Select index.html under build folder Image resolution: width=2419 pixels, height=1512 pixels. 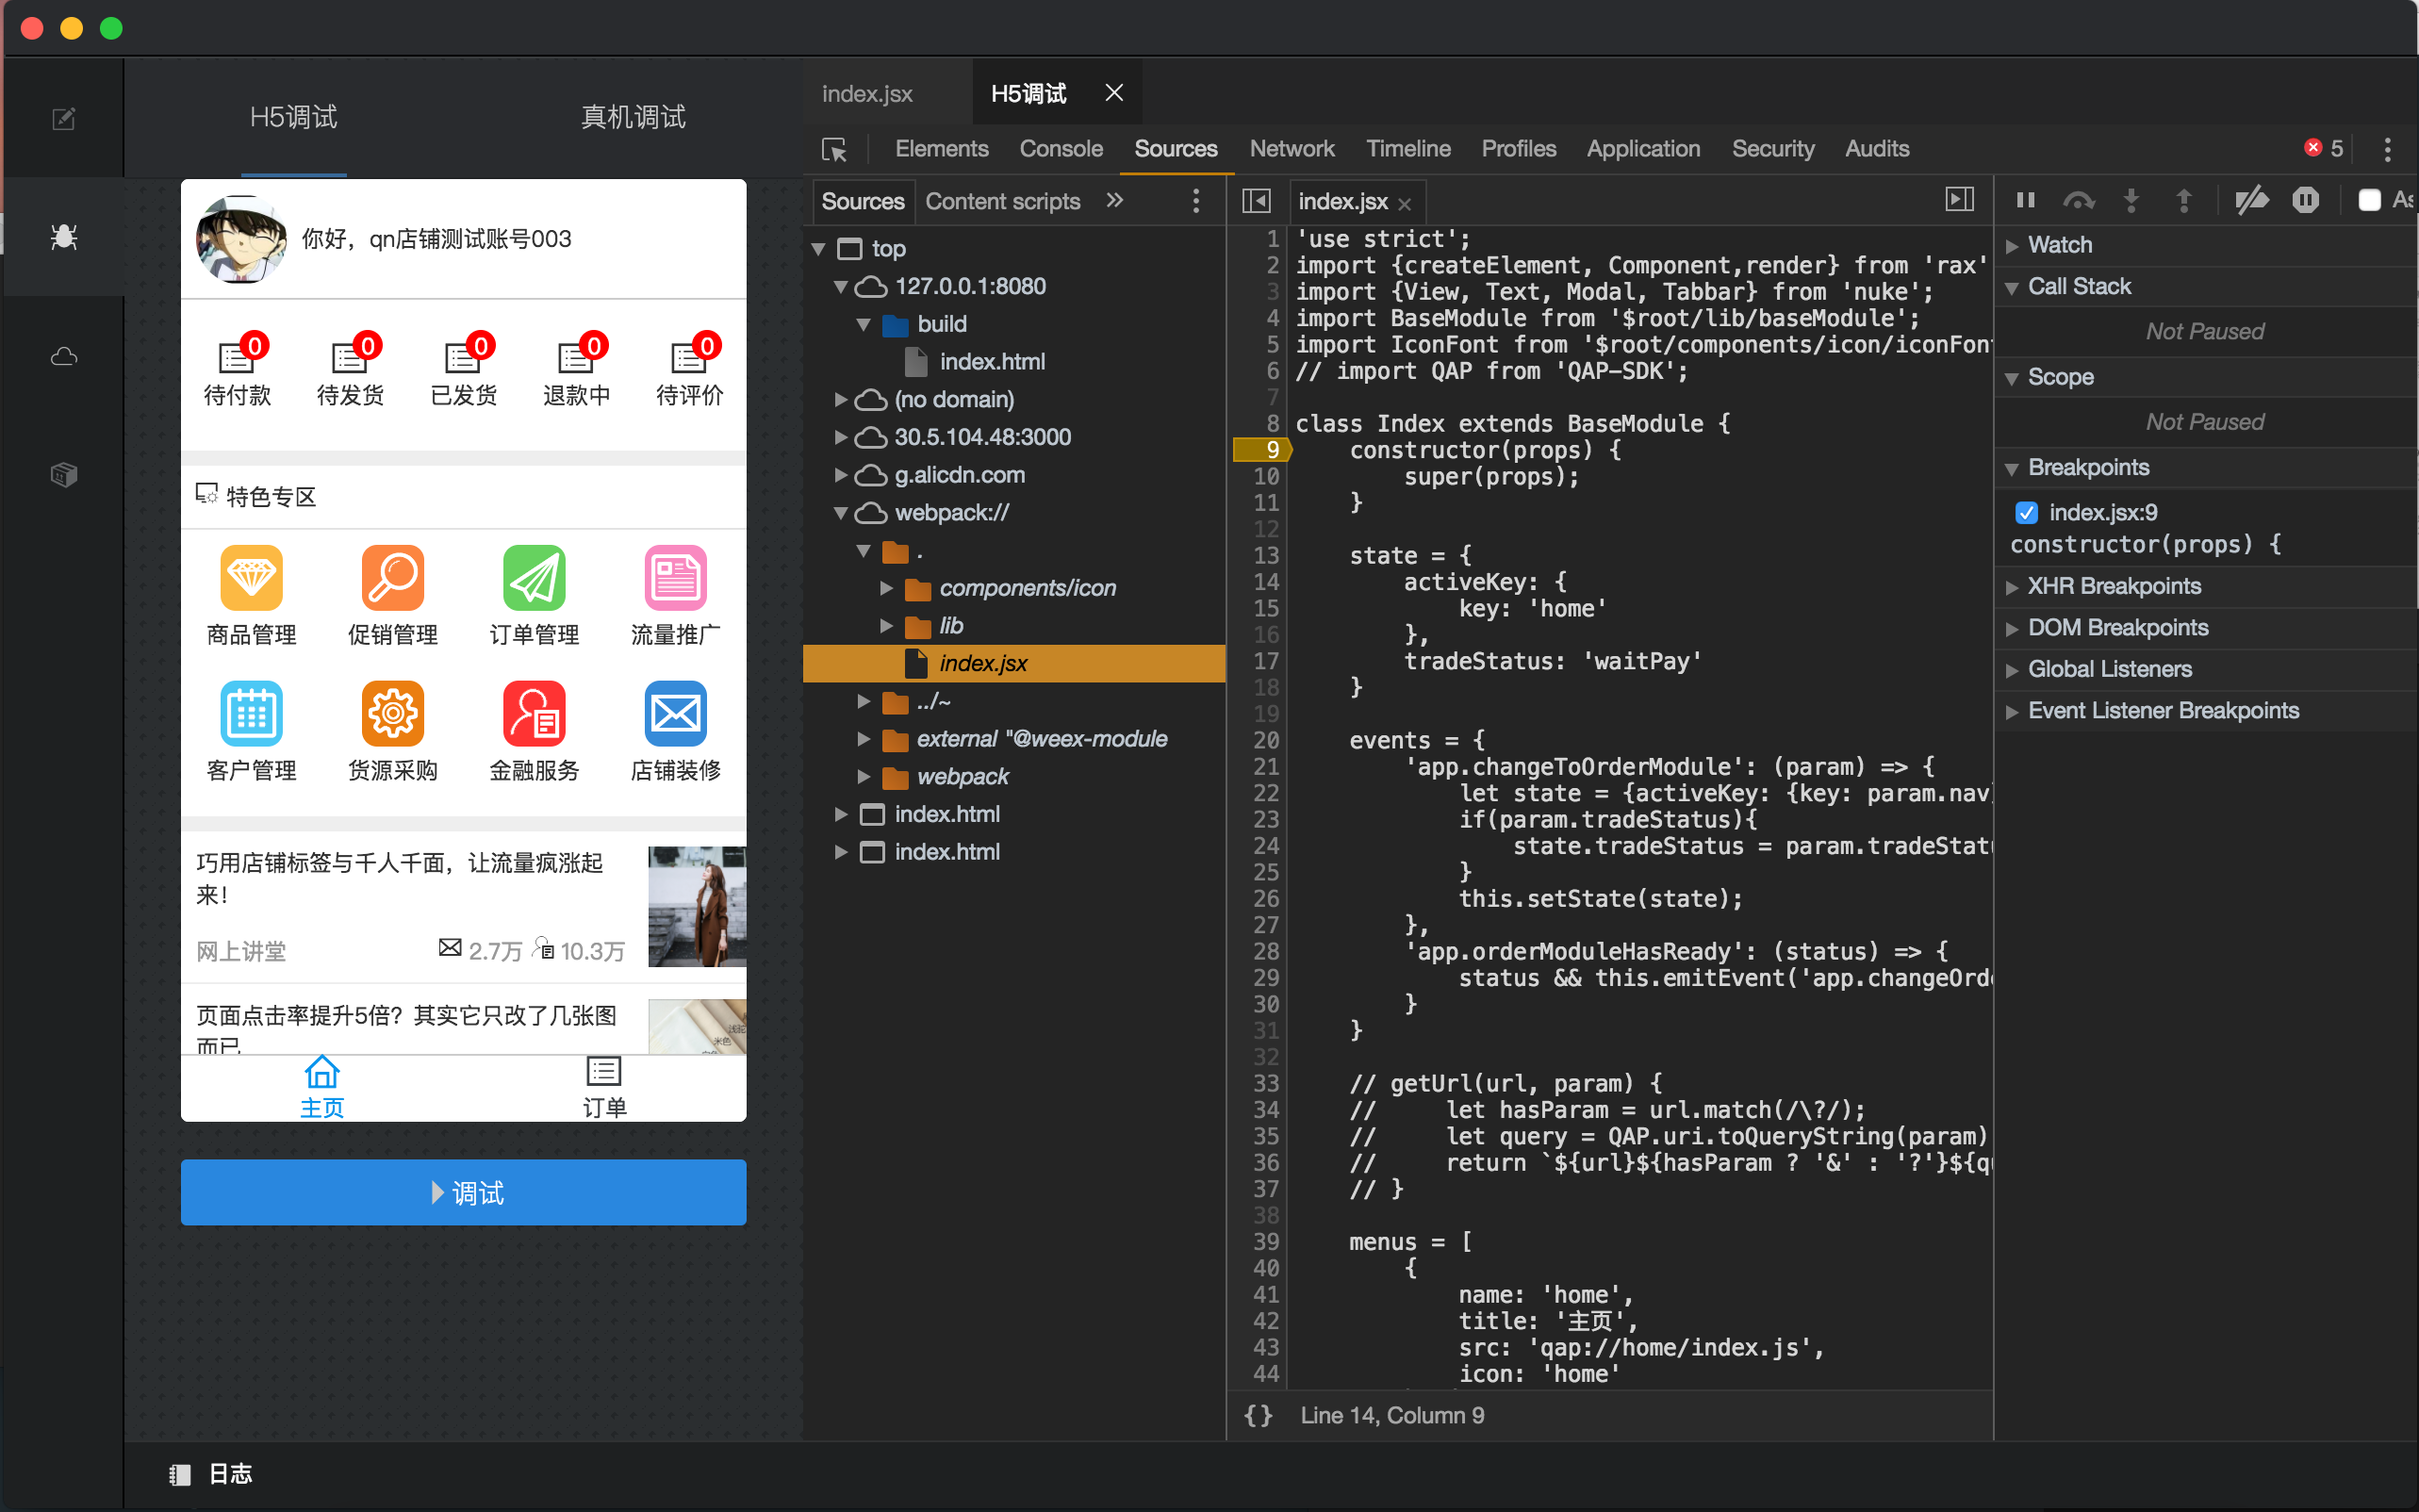pyautogui.click(x=991, y=362)
